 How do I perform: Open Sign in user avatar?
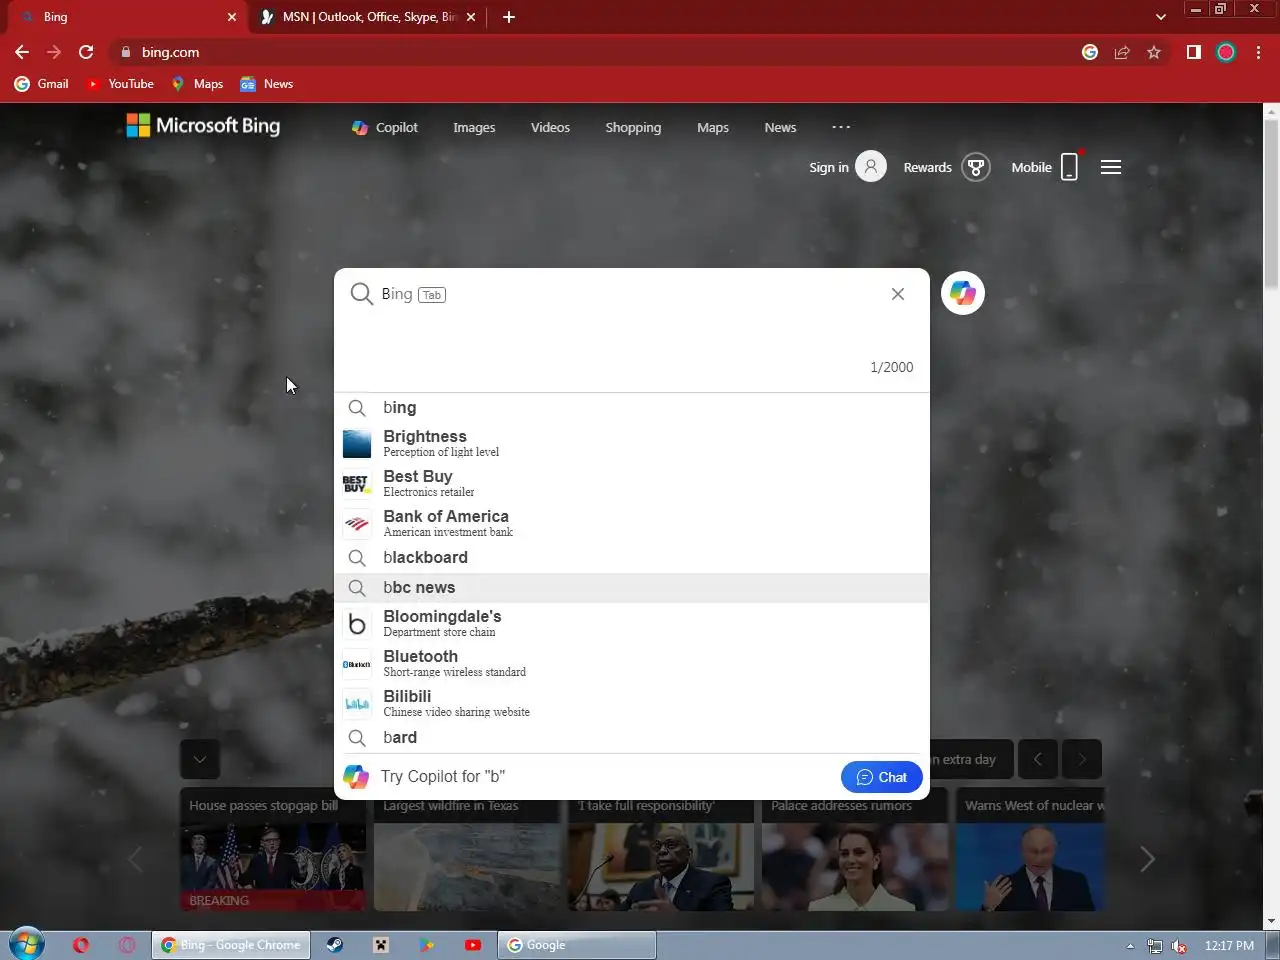pos(871,167)
